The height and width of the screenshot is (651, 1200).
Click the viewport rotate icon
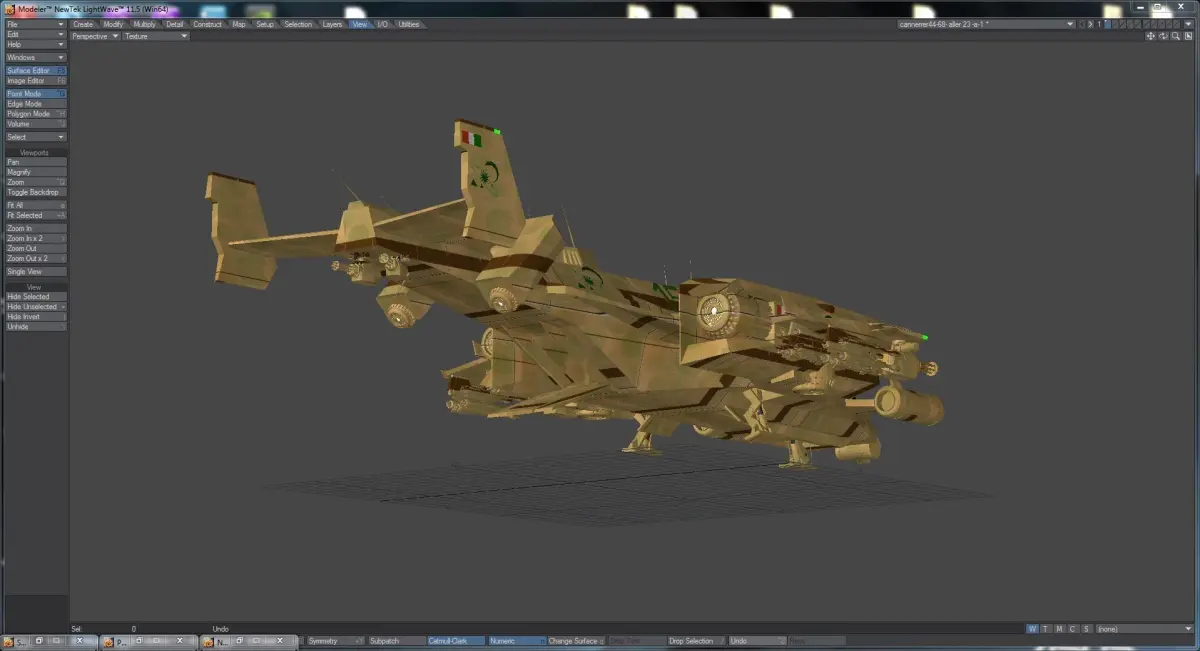point(1163,36)
